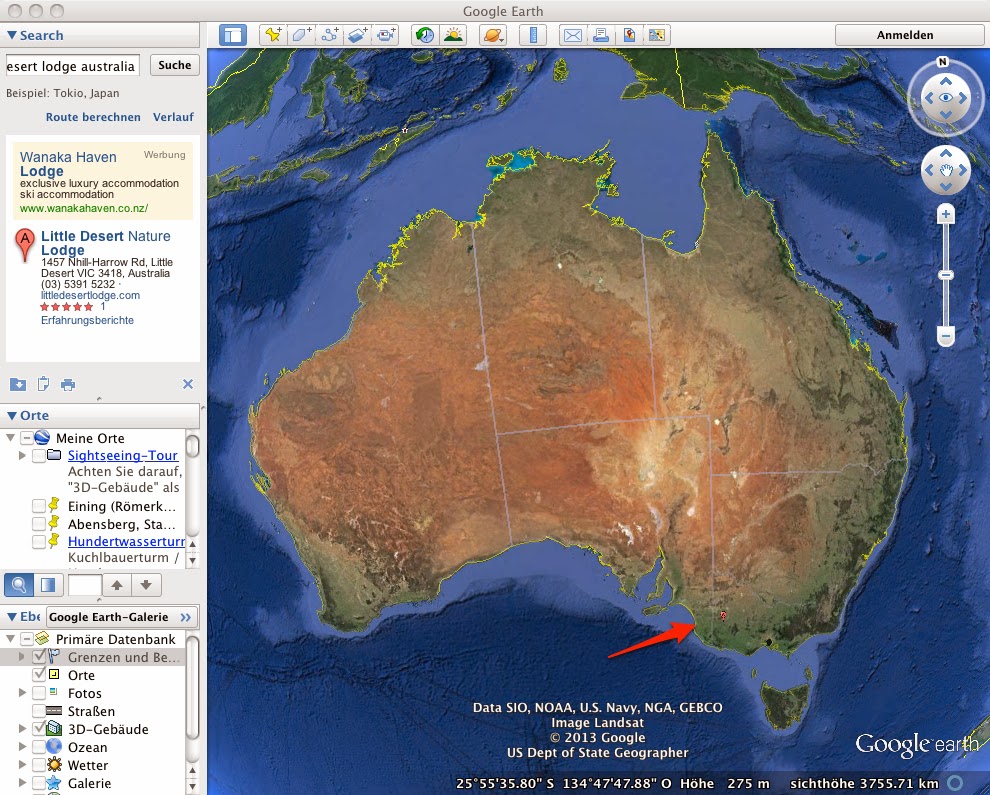This screenshot has width=990, height=795.
Task: Disable the 3D-Gebäude layer checkbox
Action: click(x=39, y=728)
